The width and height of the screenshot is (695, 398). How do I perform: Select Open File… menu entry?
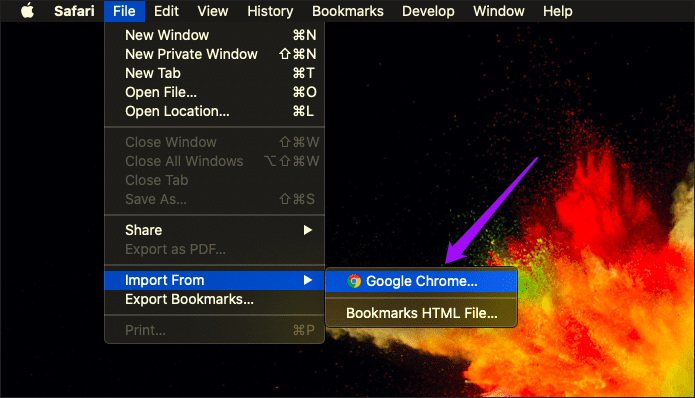click(x=215, y=92)
